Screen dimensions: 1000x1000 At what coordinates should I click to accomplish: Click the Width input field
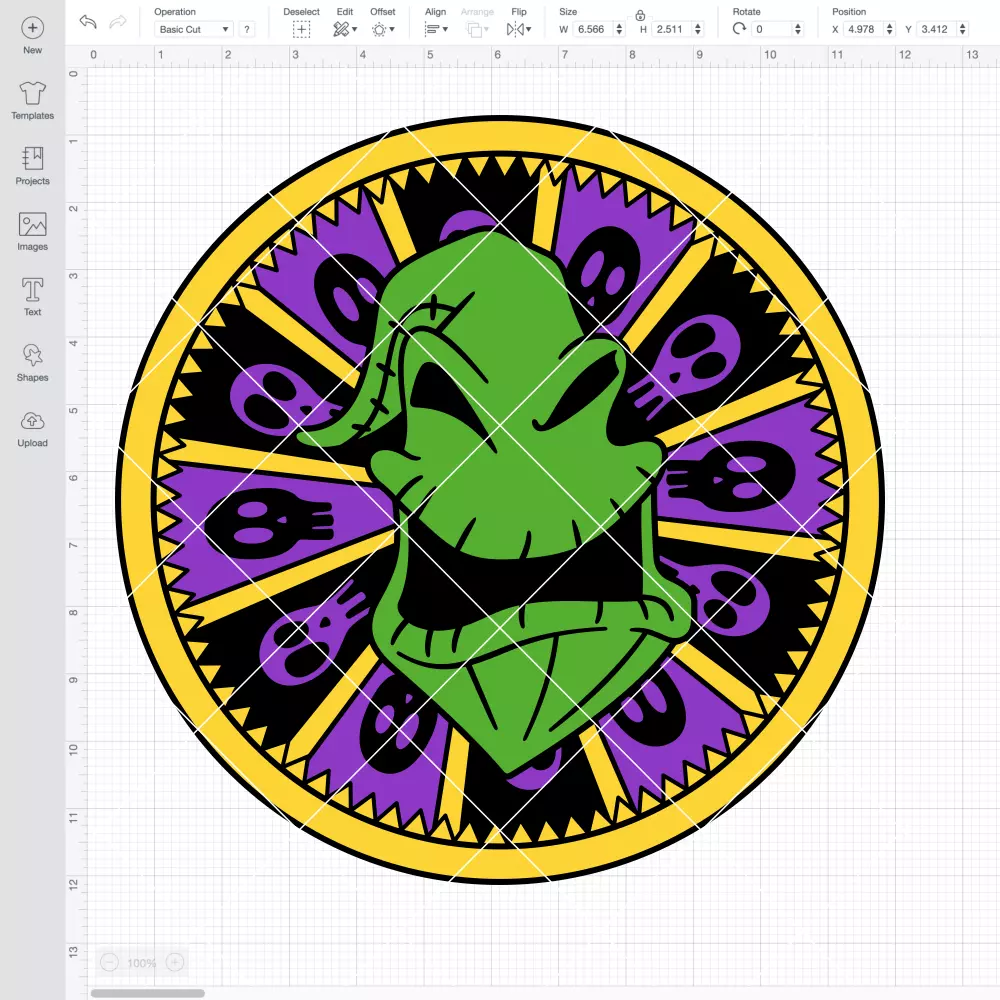[x=592, y=29]
